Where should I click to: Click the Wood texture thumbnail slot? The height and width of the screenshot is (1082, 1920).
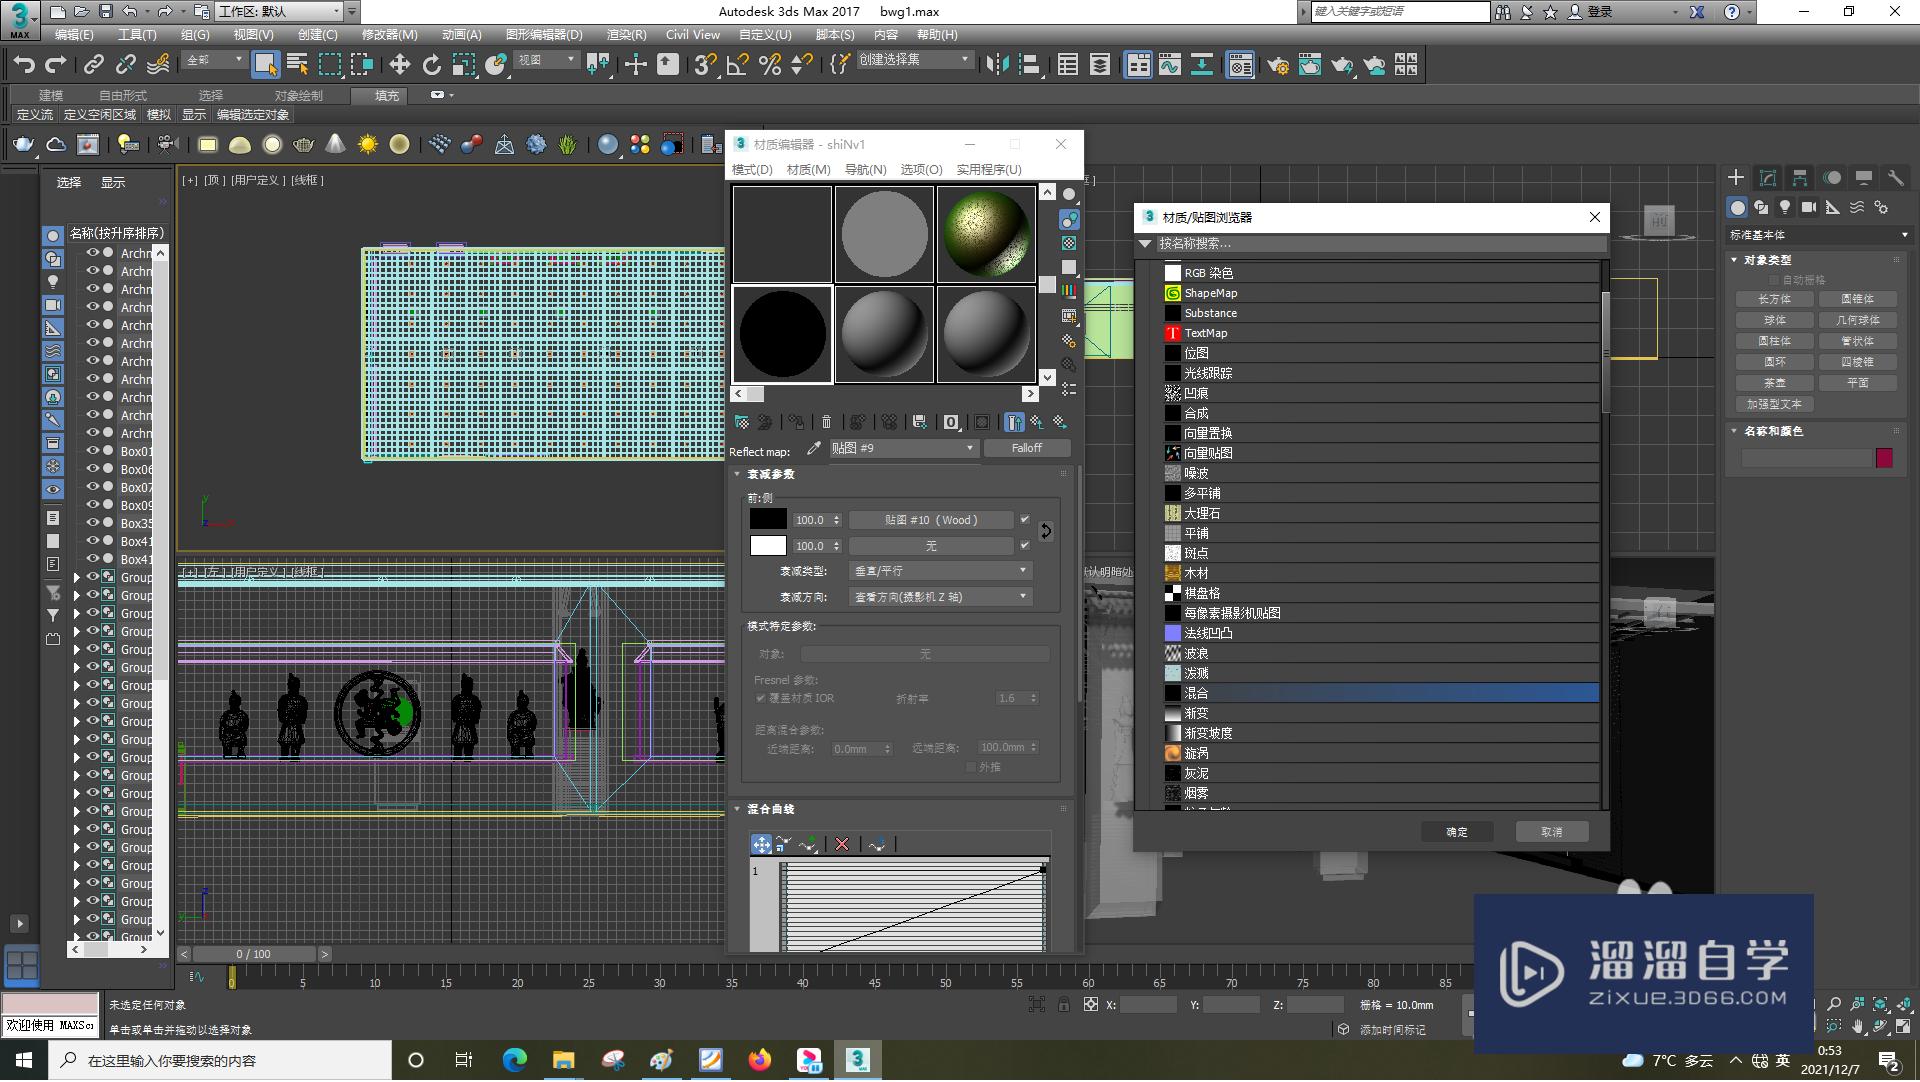coord(930,518)
